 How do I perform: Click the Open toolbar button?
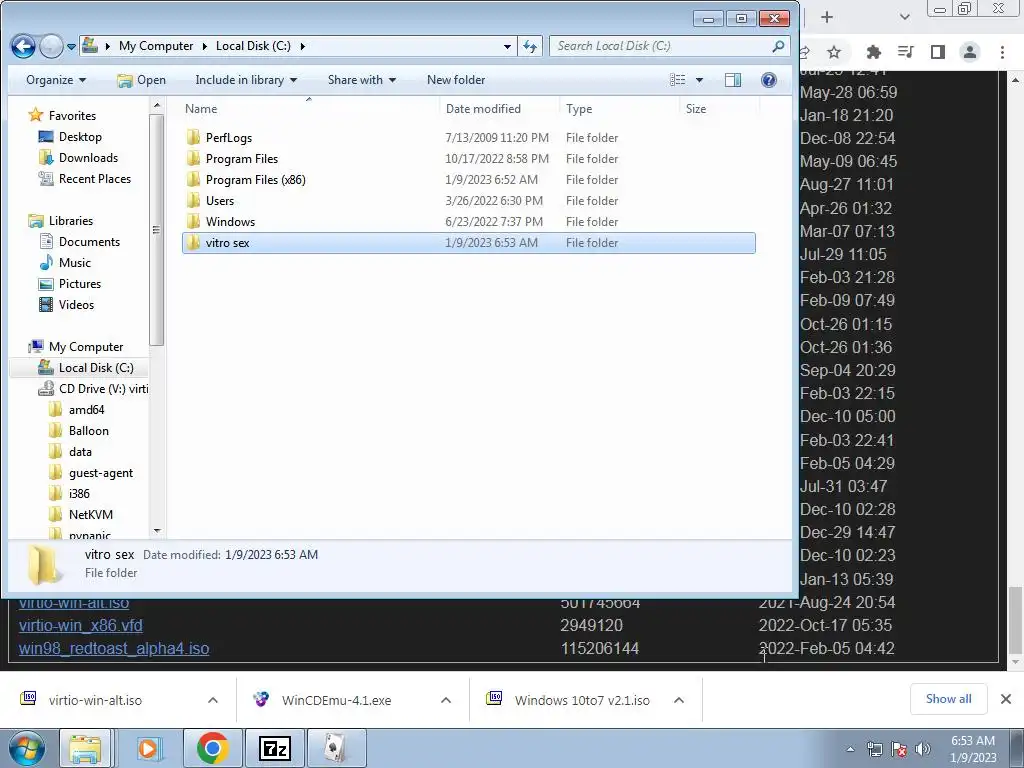141,80
